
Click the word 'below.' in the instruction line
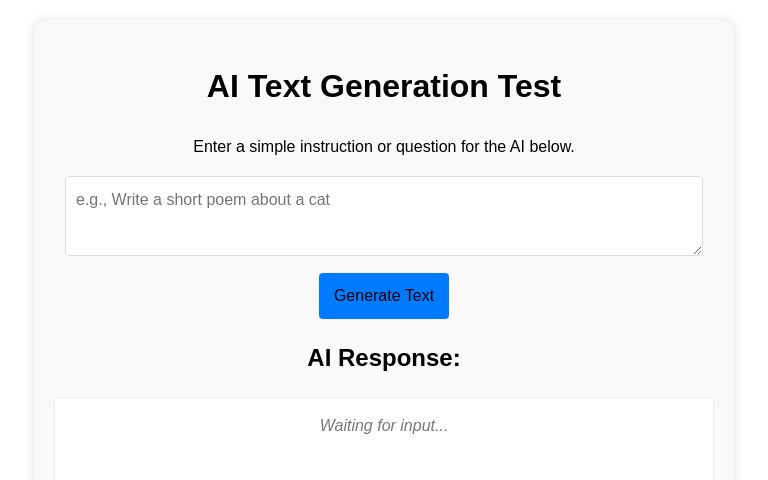pos(552,147)
